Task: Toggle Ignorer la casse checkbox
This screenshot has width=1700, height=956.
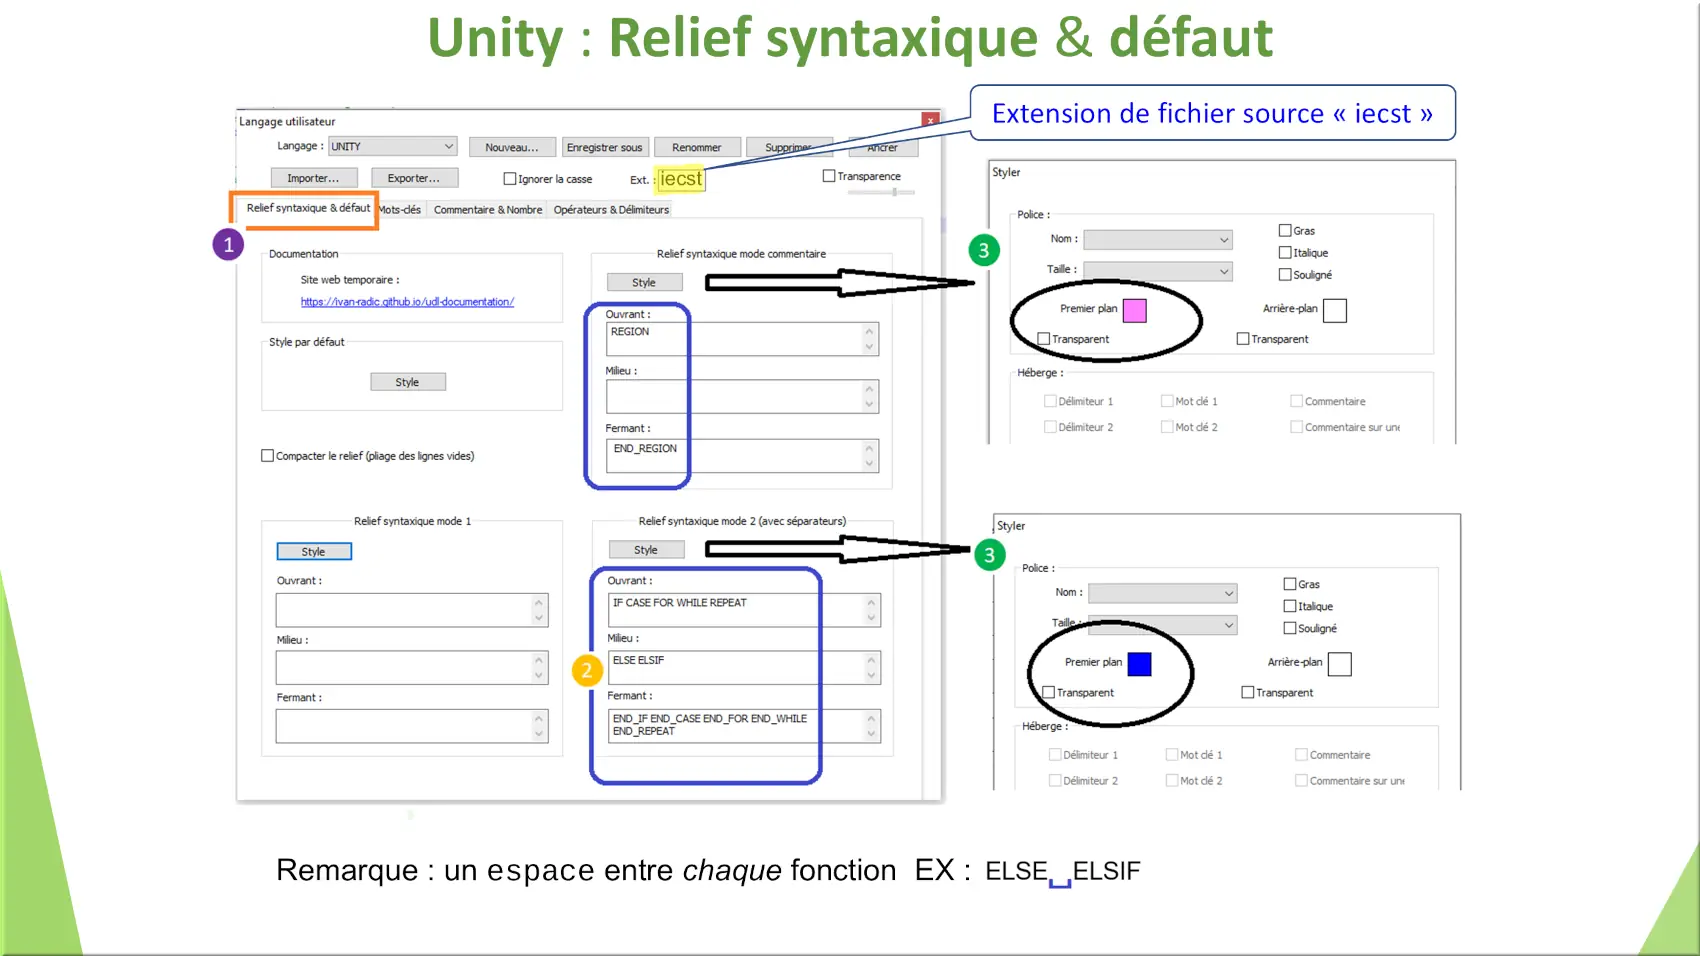Action: [x=510, y=179]
